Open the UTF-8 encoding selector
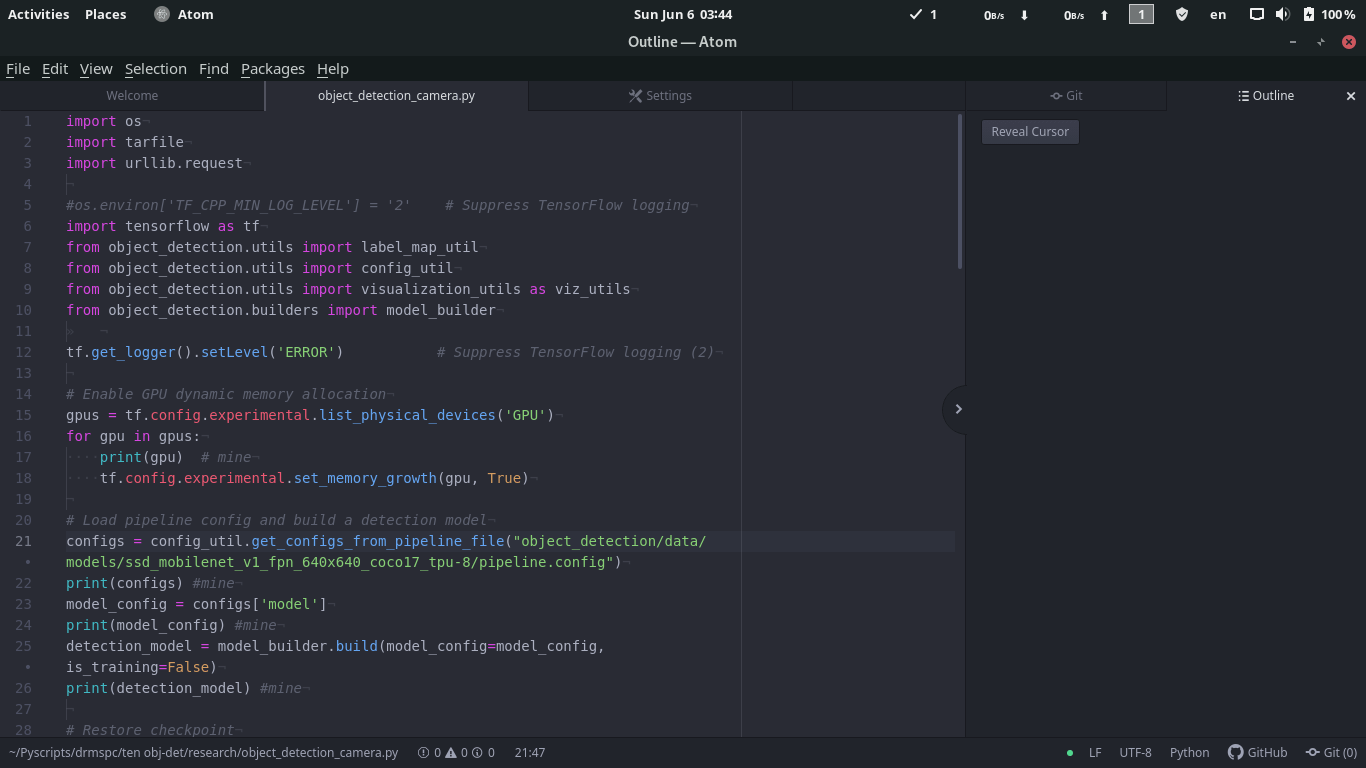Viewport: 1366px width, 768px height. [x=1135, y=752]
